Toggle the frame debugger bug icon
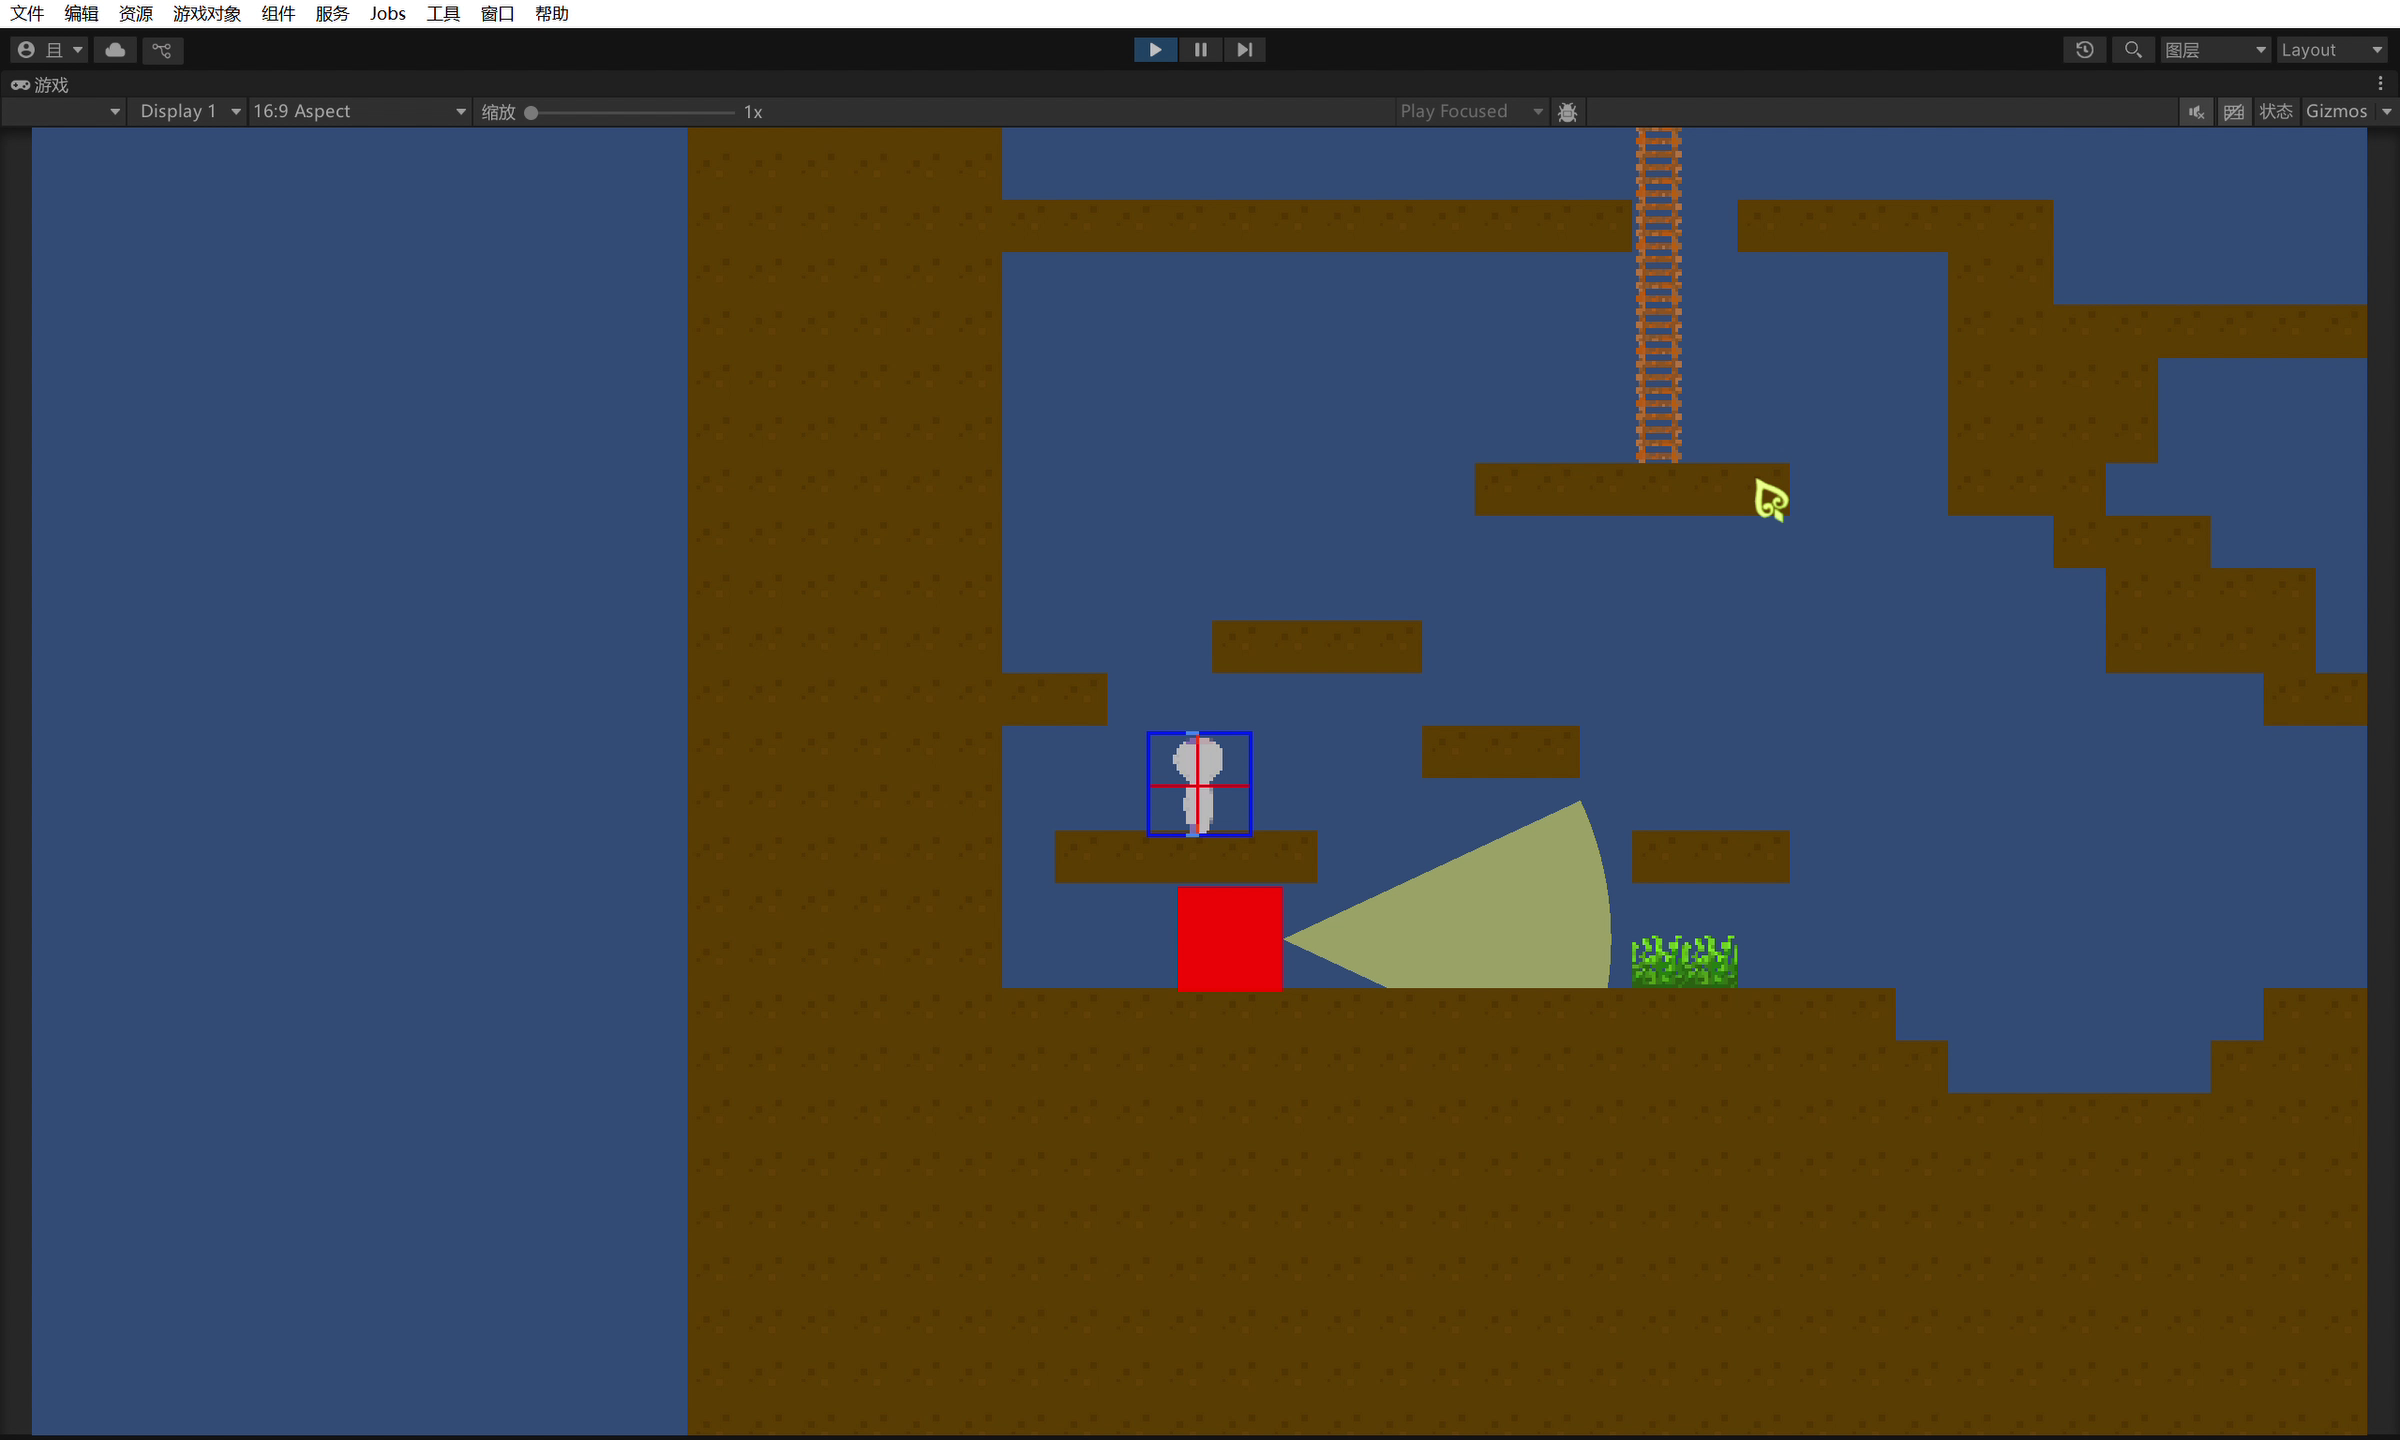 1567,112
